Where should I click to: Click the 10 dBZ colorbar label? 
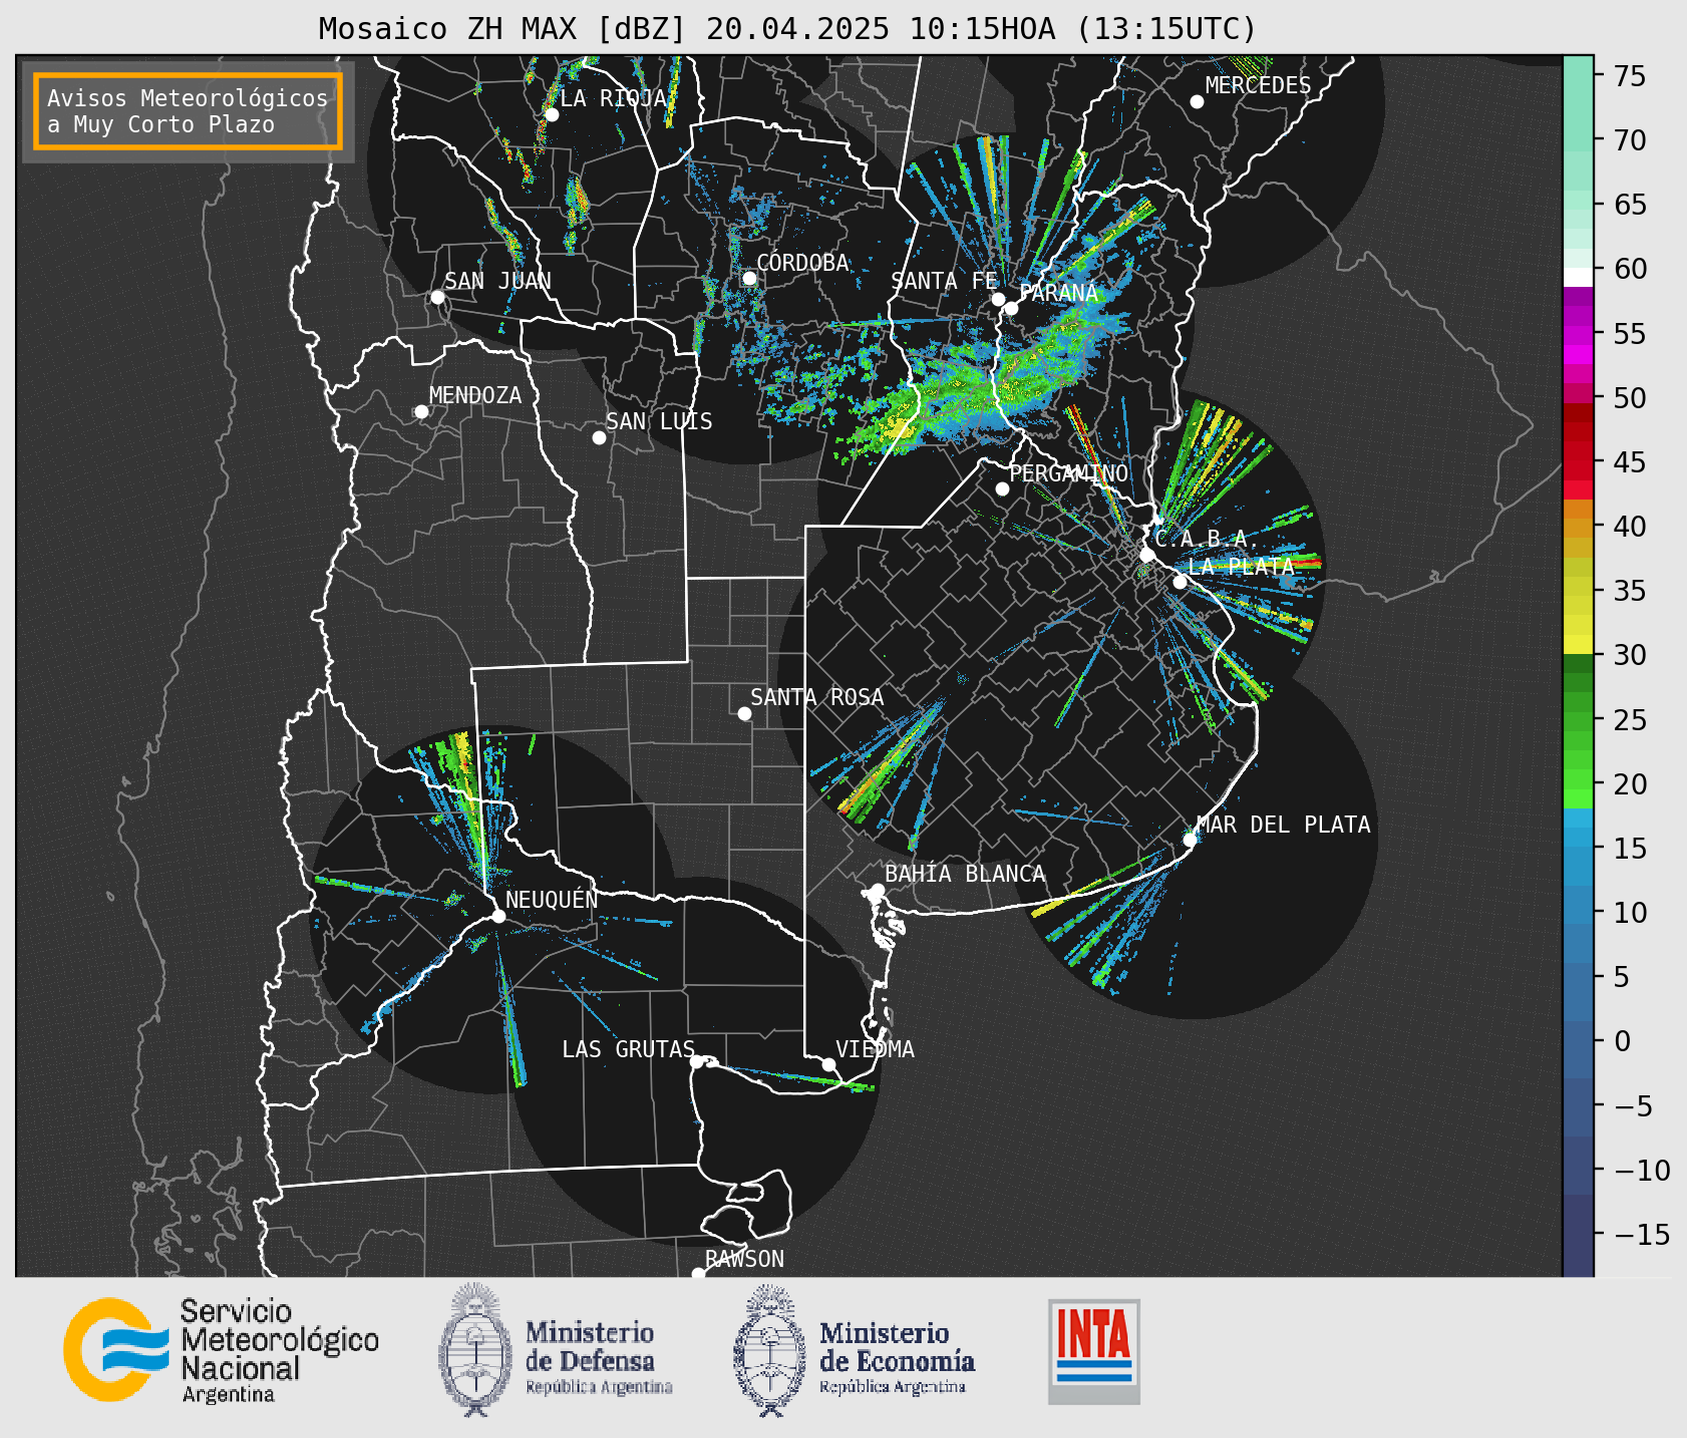tap(1630, 912)
